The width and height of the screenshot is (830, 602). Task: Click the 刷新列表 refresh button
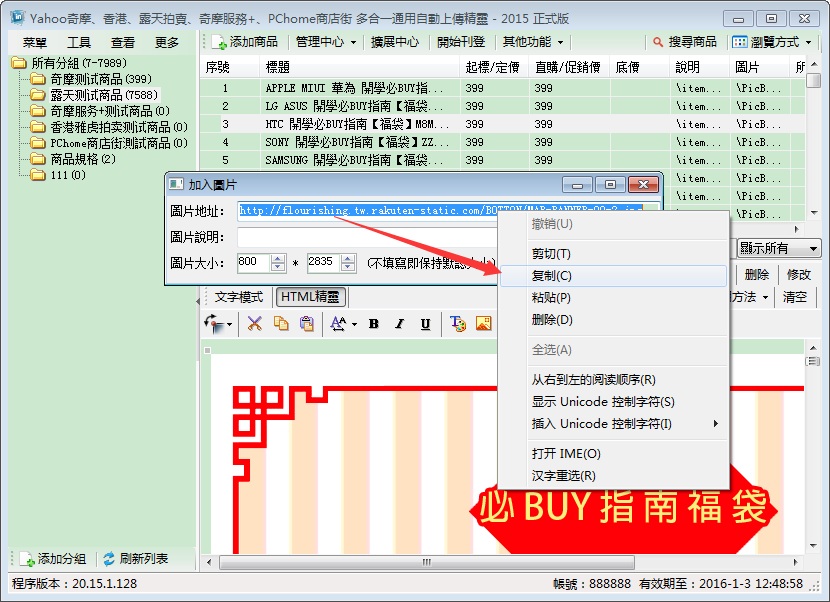point(136,559)
